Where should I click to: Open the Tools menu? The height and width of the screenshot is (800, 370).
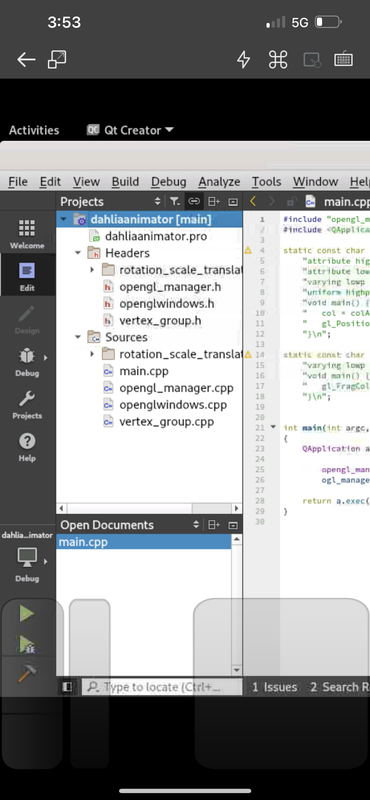point(266,182)
